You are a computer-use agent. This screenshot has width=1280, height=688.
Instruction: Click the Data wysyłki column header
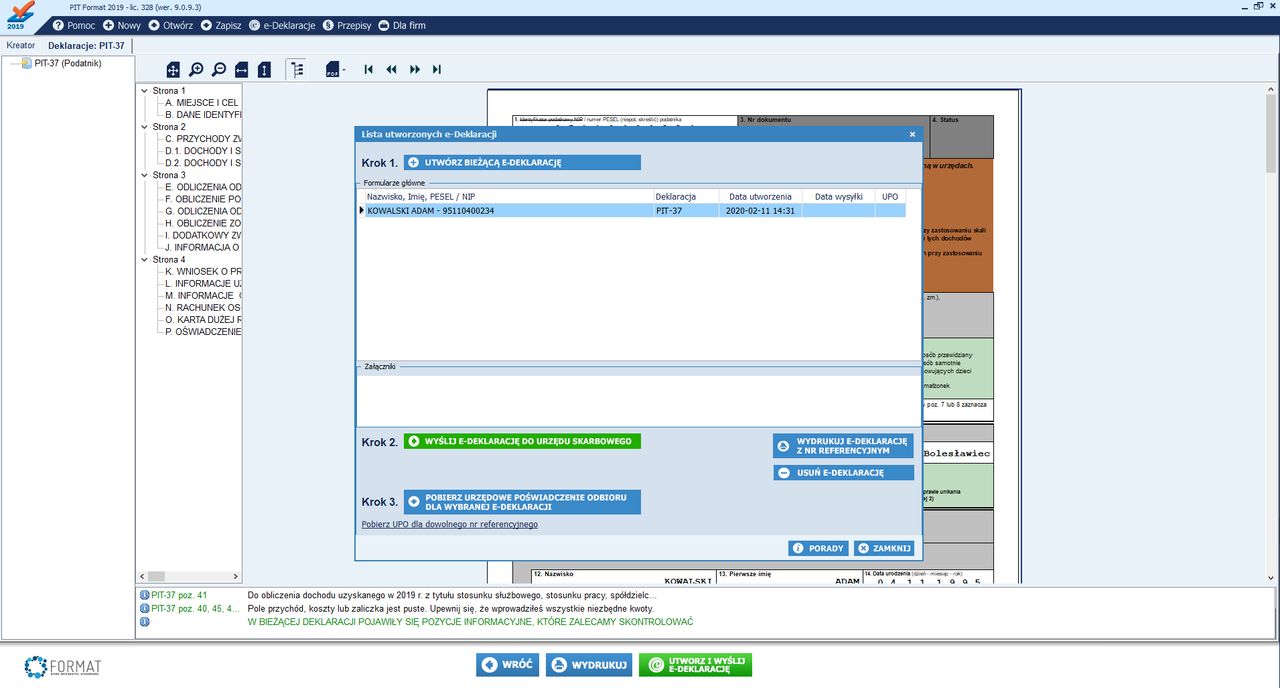[838, 197]
